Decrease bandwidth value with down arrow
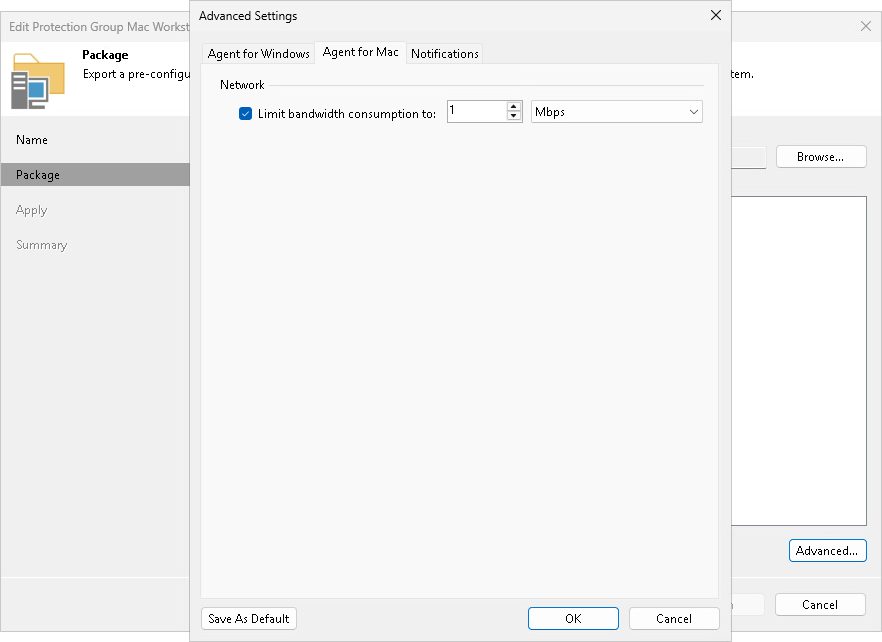 [x=514, y=116]
